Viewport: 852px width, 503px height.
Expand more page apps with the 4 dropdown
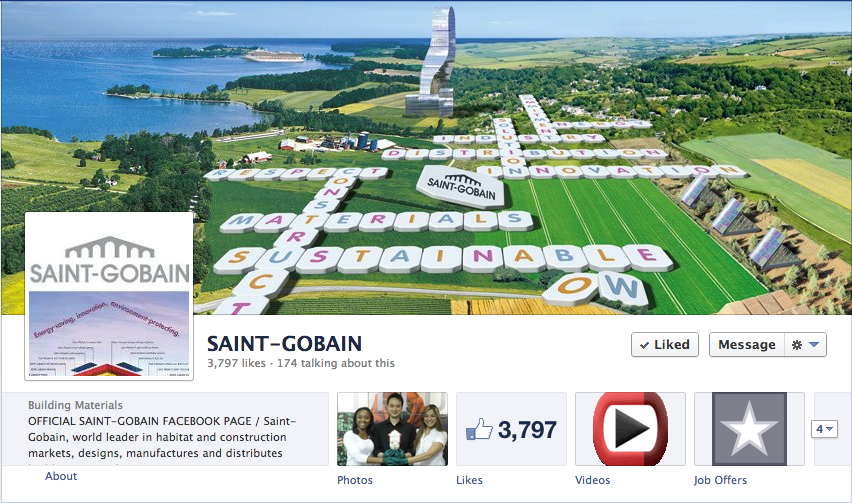click(x=824, y=429)
